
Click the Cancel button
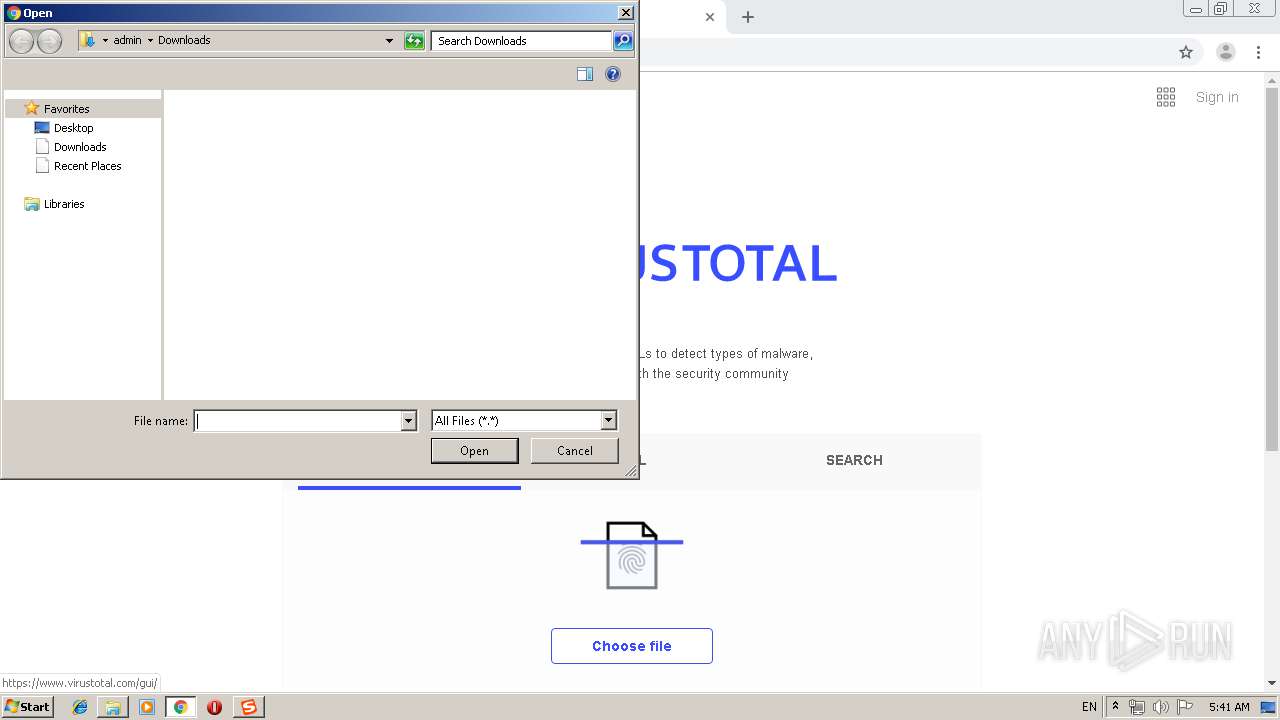(575, 451)
